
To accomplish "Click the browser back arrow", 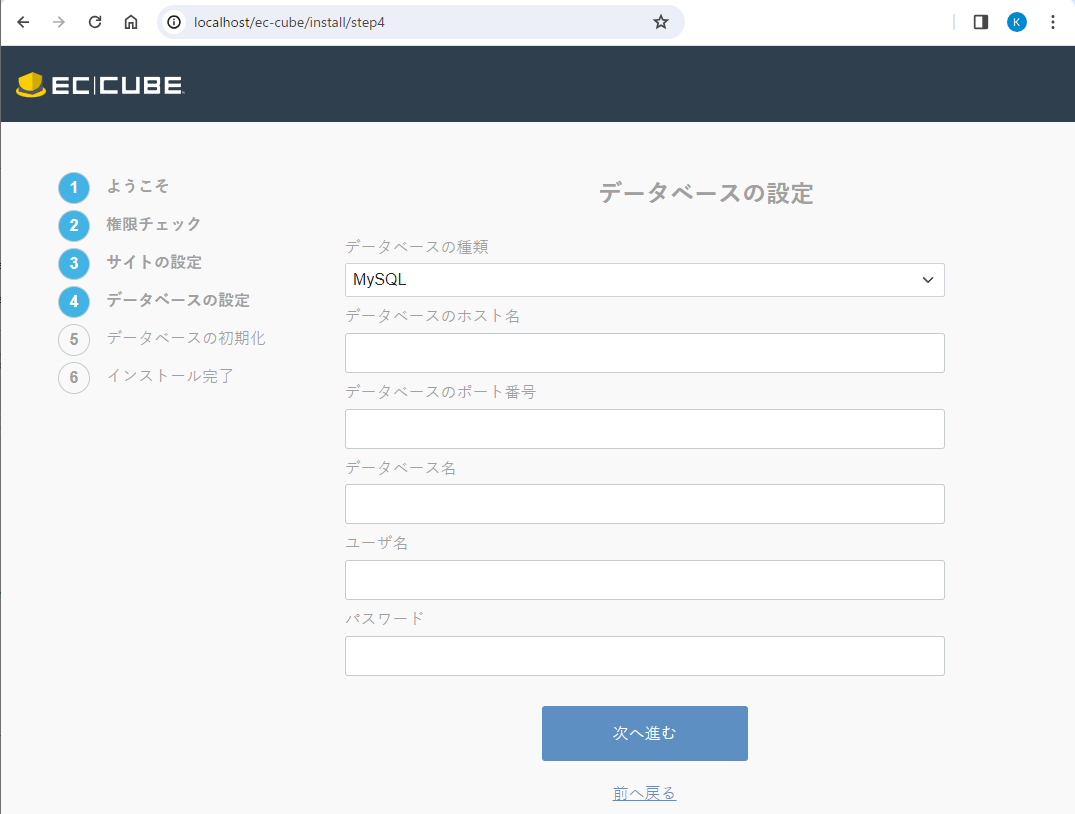I will (23, 22).
